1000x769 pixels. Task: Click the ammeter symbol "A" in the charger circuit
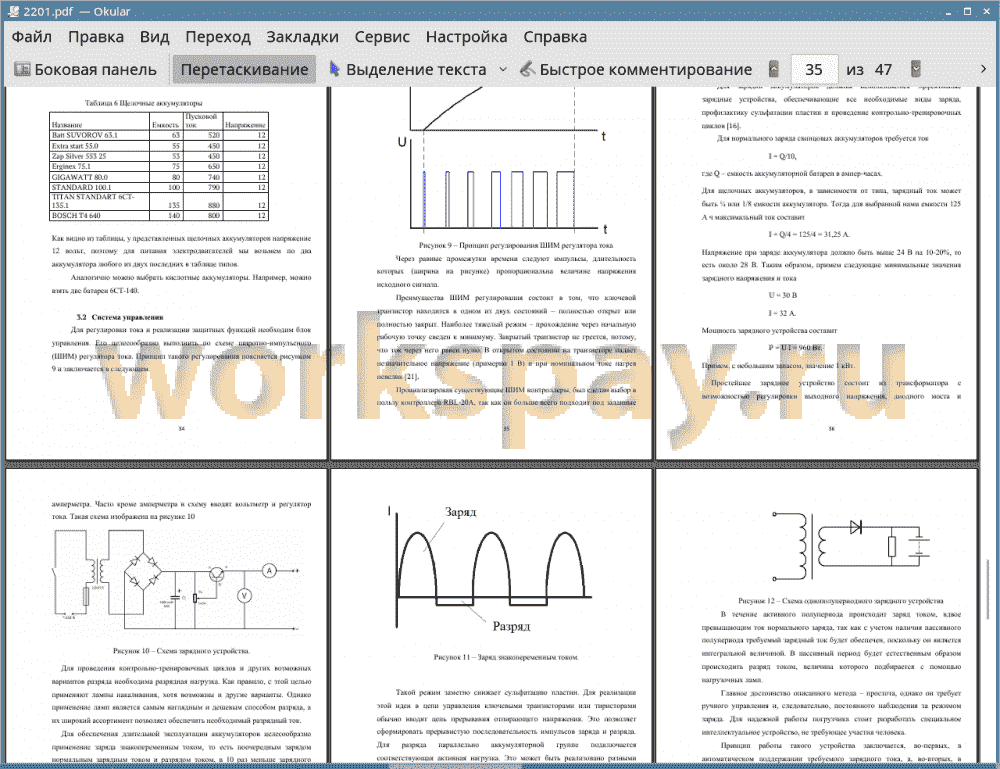click(x=269, y=571)
